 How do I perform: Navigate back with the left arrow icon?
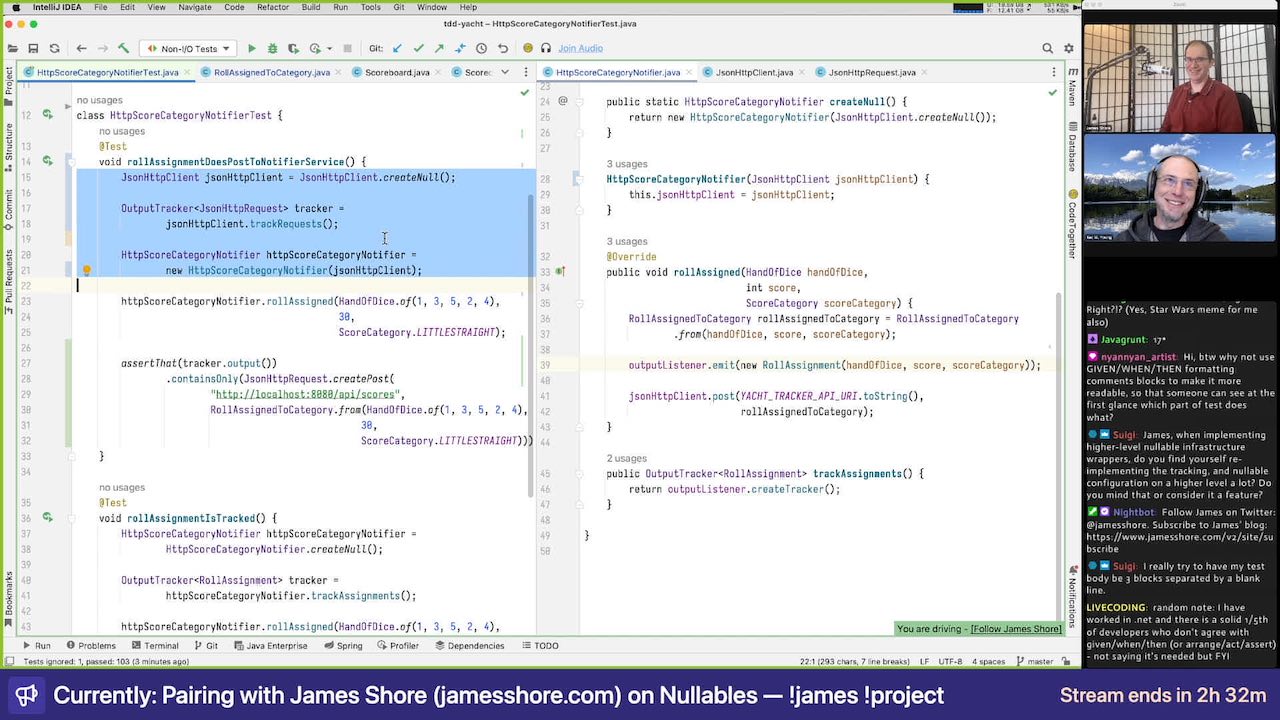(82, 48)
